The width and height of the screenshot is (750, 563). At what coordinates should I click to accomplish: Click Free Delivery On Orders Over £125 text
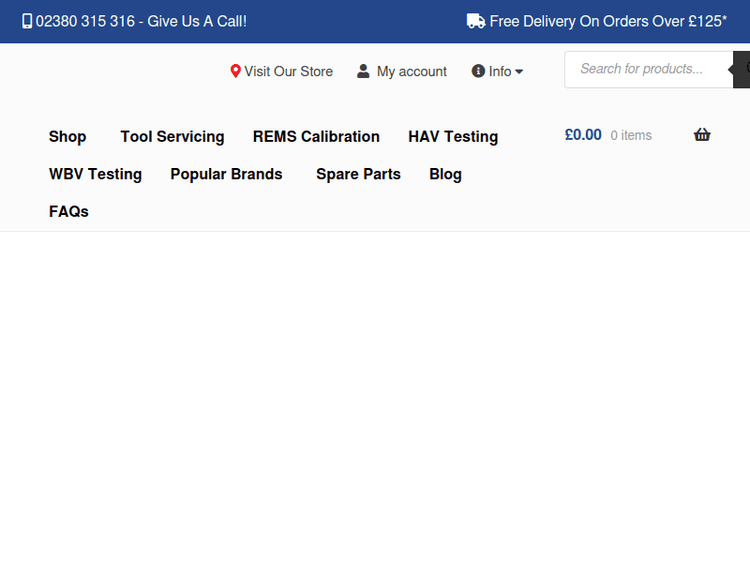pos(608,22)
